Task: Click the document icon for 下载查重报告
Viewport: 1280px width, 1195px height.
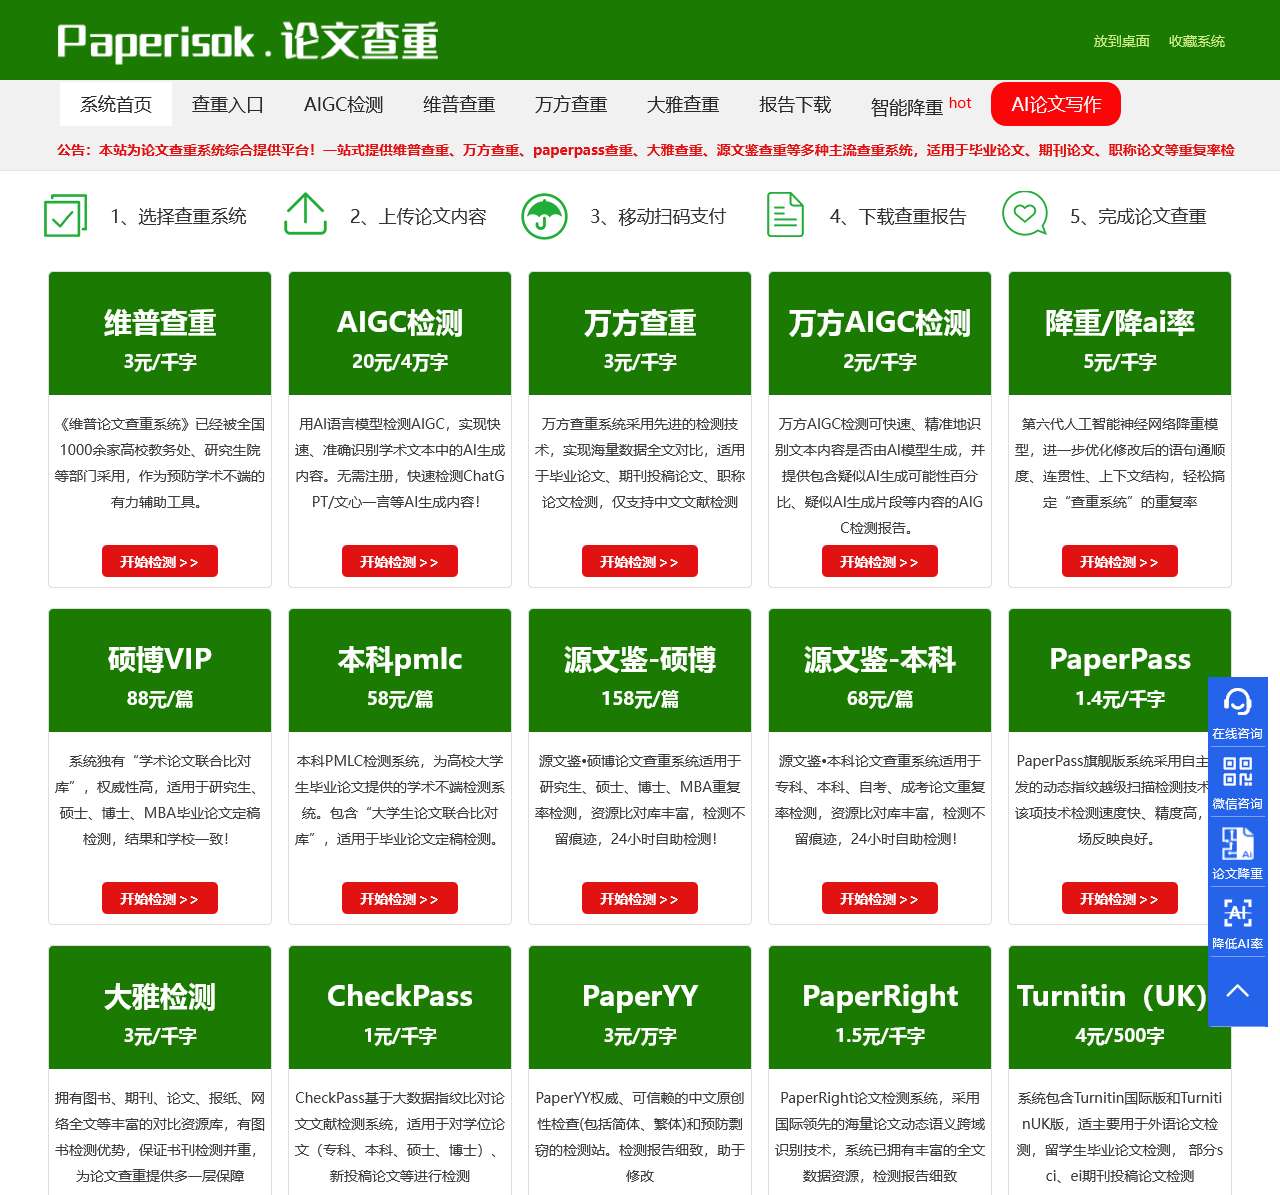Action: 785,215
